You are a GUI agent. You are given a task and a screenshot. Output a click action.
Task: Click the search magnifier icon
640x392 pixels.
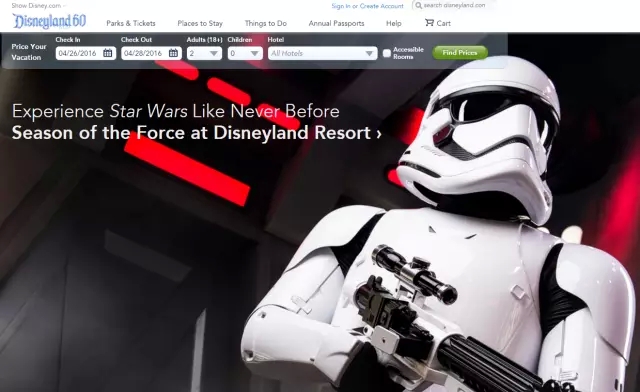click(418, 5)
